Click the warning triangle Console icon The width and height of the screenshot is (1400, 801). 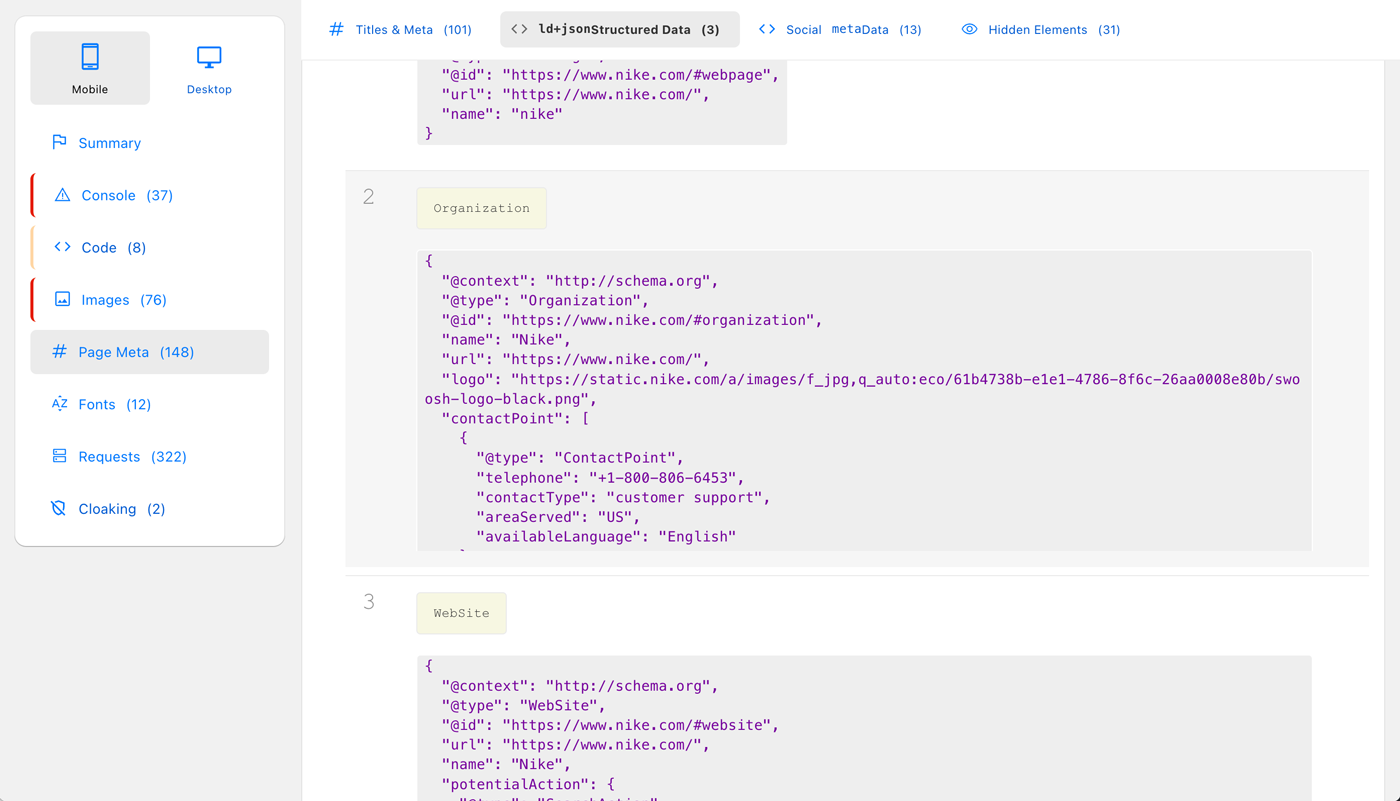[62, 195]
